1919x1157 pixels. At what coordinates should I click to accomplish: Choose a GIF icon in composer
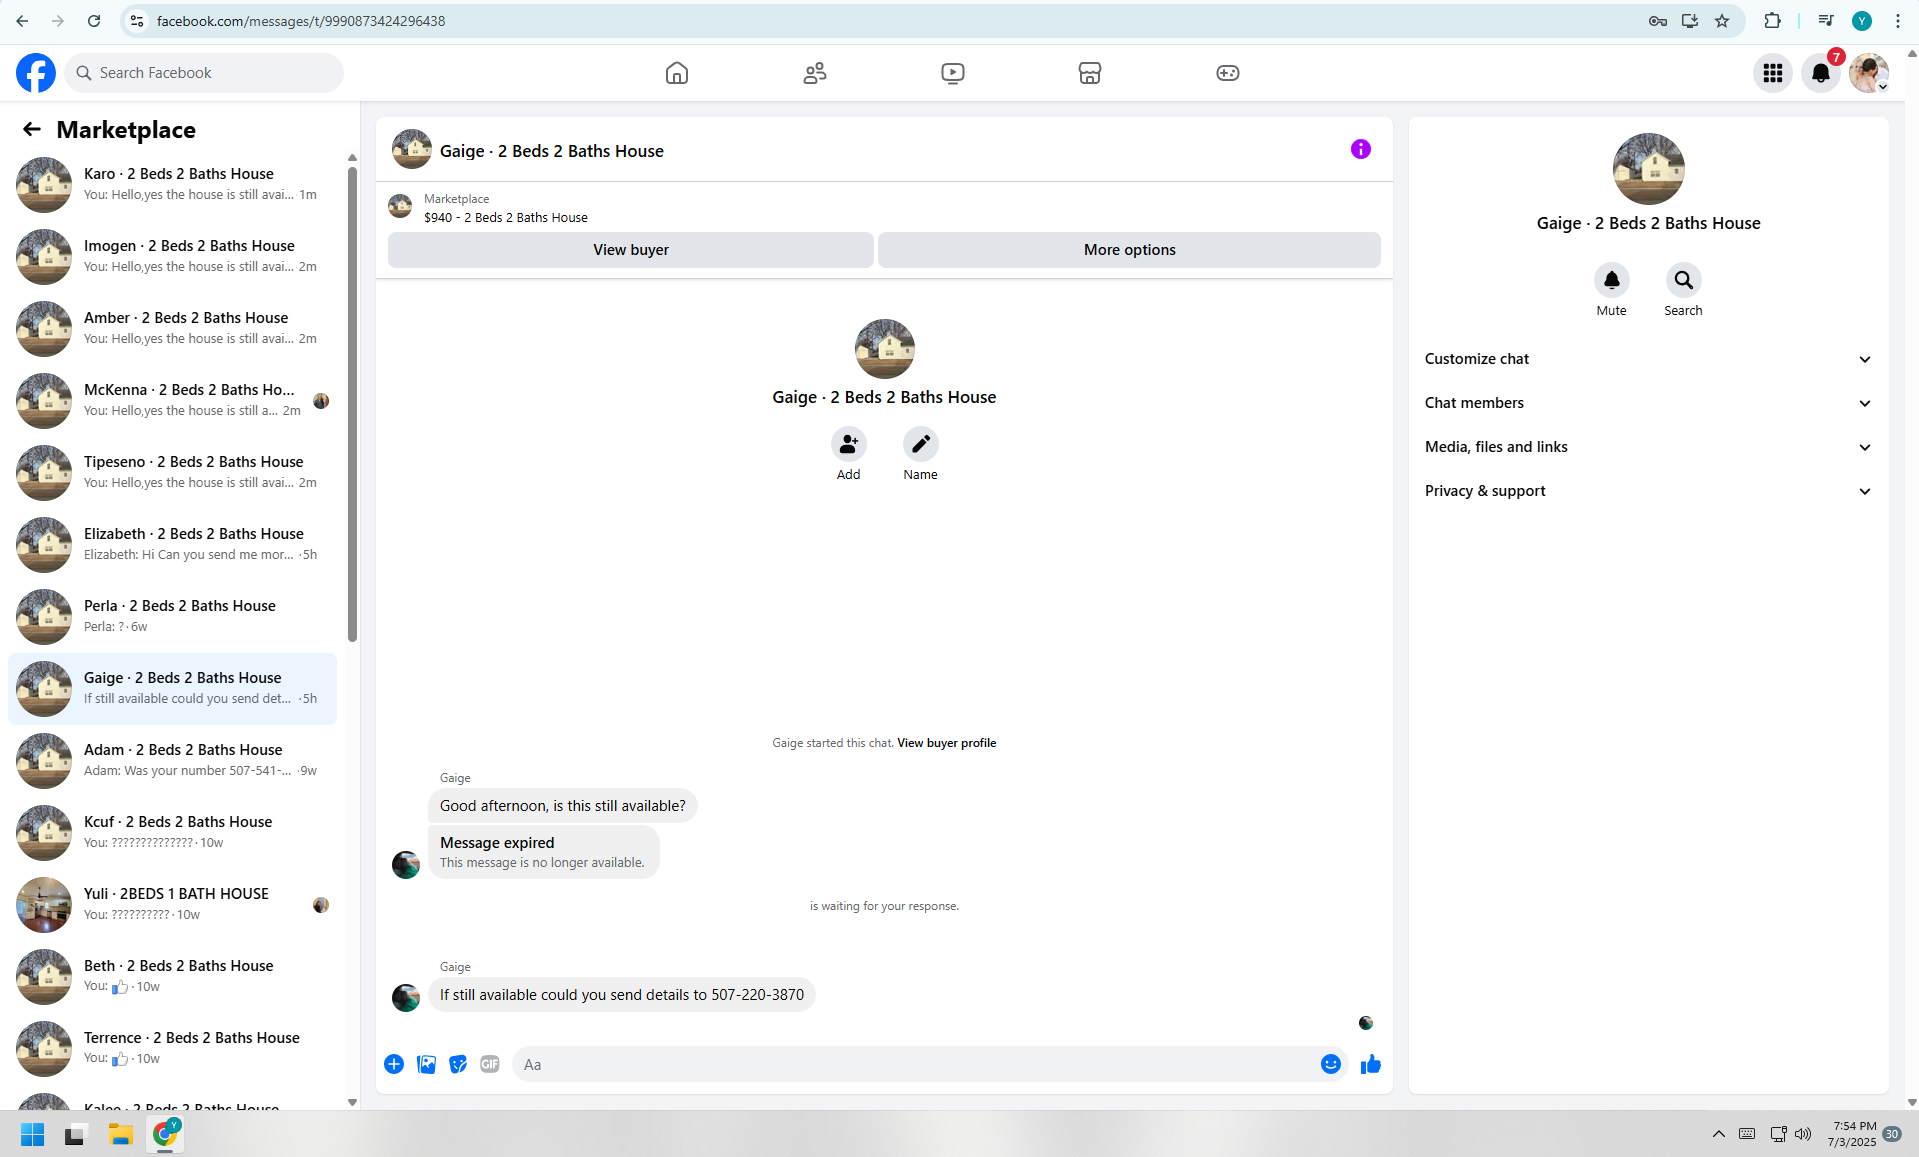(490, 1064)
